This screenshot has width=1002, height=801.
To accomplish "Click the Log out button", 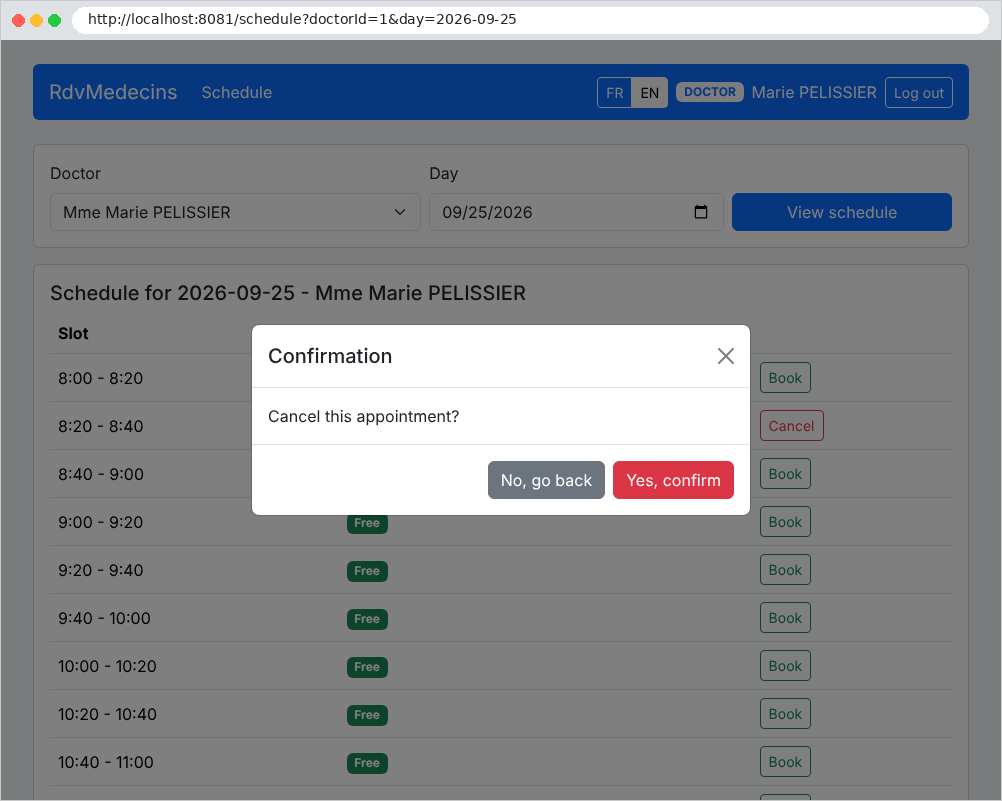I will pyautogui.click(x=918, y=93).
